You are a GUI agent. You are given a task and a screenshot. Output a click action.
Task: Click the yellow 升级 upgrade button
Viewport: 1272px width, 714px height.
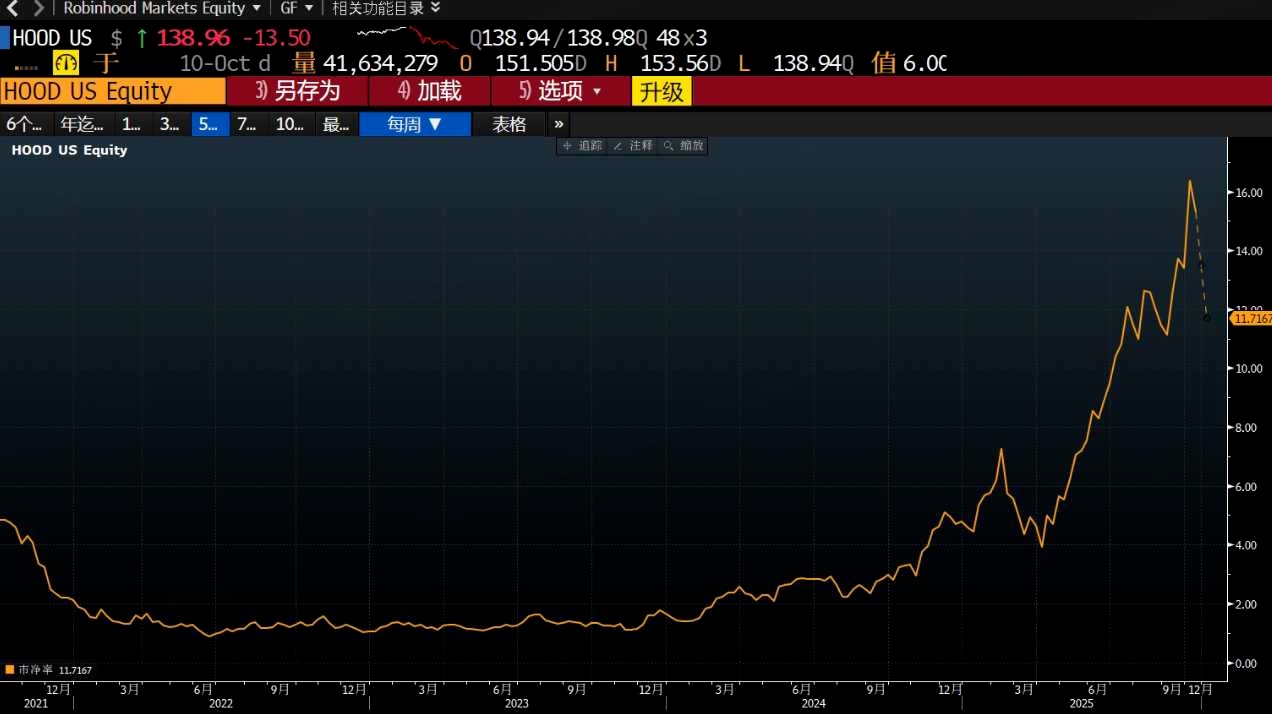(662, 92)
